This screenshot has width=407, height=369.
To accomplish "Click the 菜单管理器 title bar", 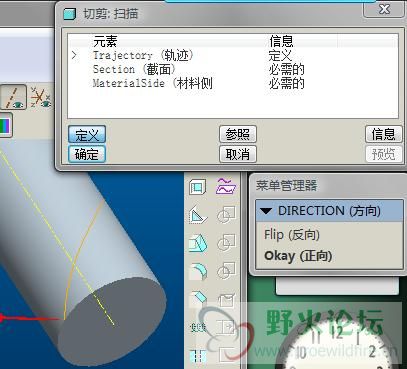I will 327,185.
